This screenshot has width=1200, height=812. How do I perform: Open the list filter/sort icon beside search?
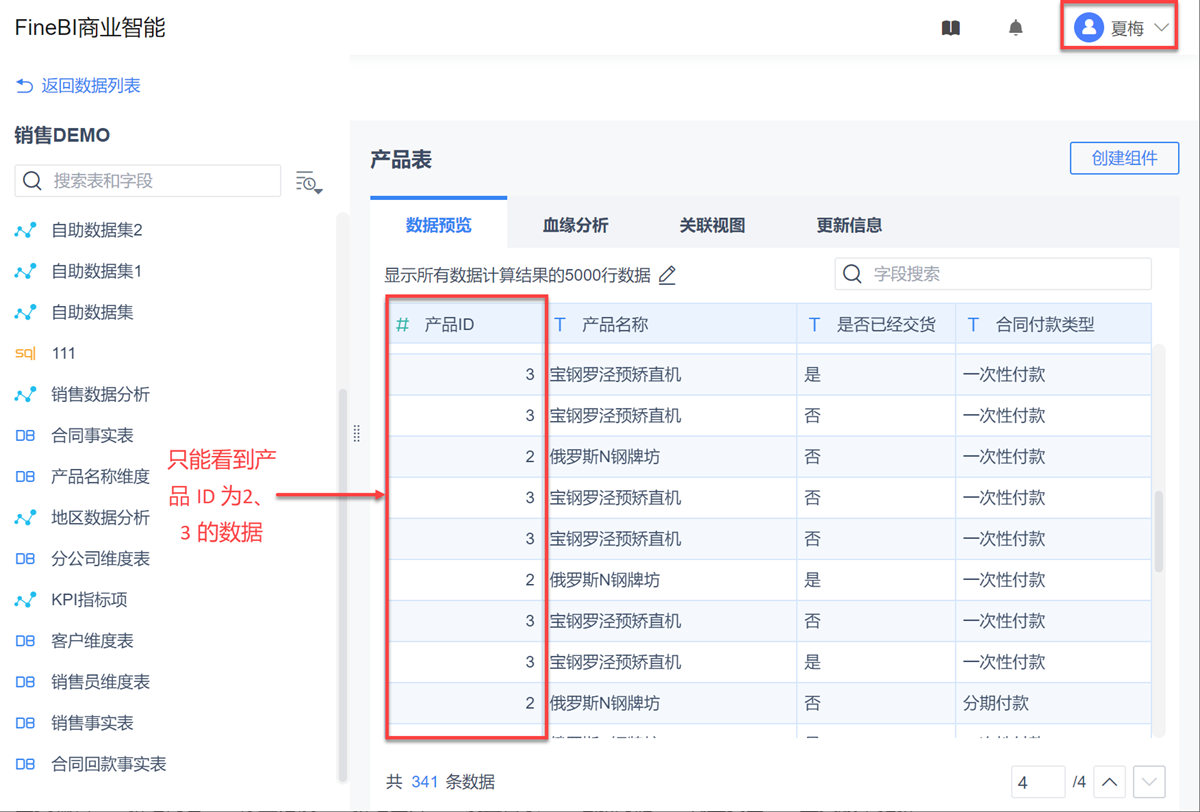(308, 182)
